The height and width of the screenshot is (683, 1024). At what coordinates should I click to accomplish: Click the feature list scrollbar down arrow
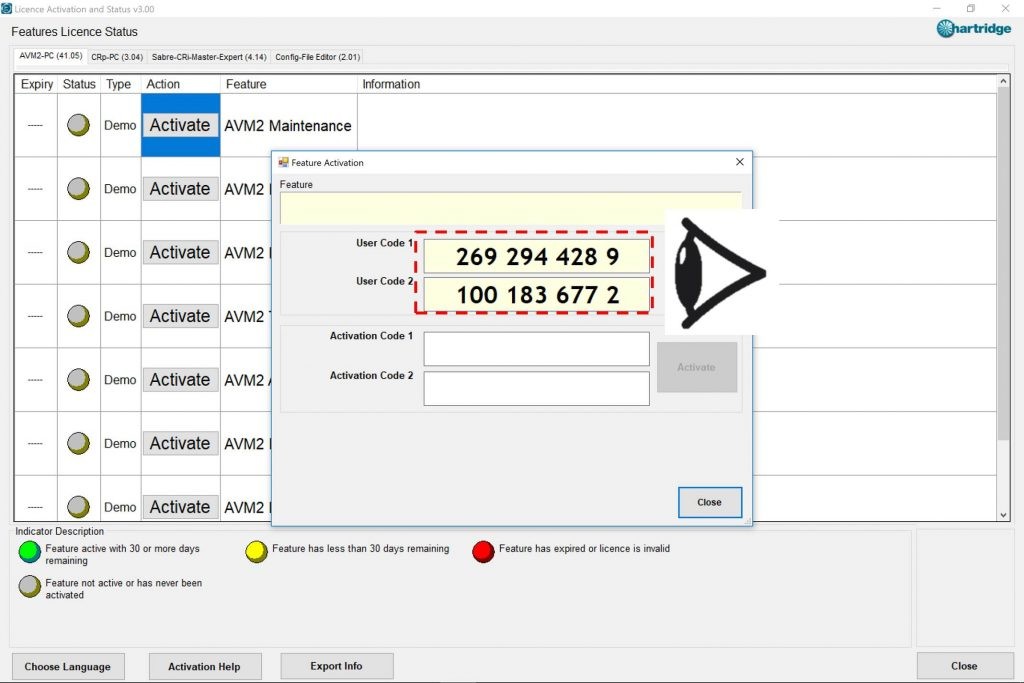tap(1004, 515)
